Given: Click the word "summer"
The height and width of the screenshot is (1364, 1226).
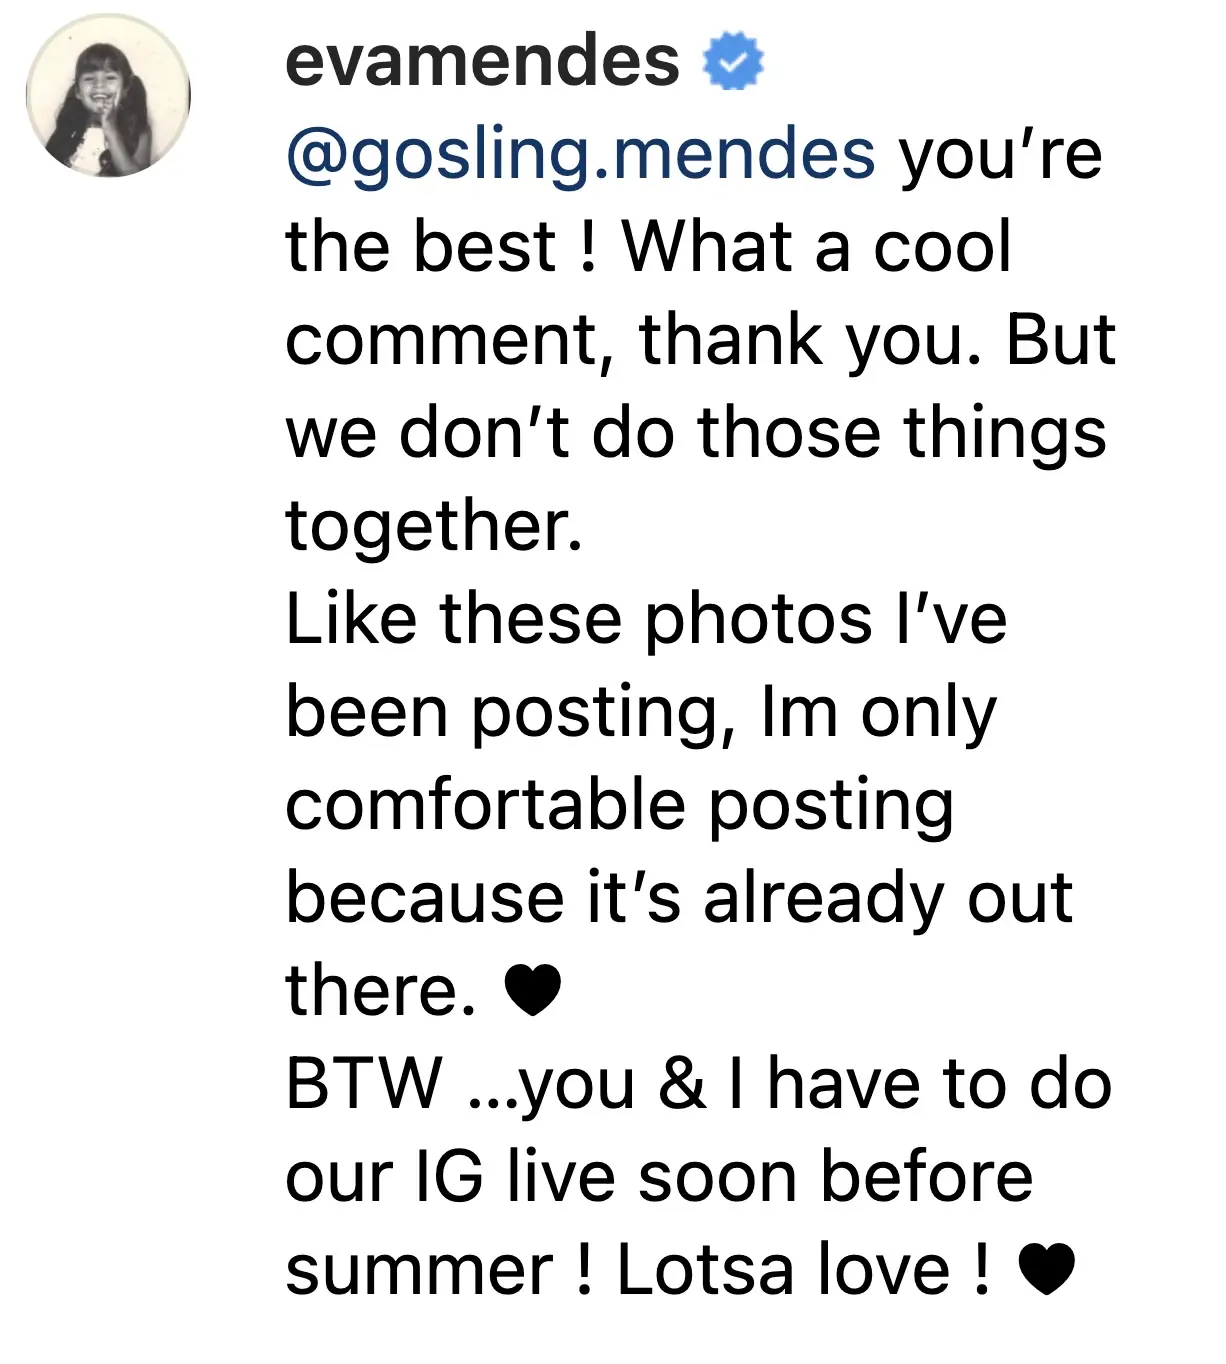Looking at the screenshot, I should (419, 1270).
